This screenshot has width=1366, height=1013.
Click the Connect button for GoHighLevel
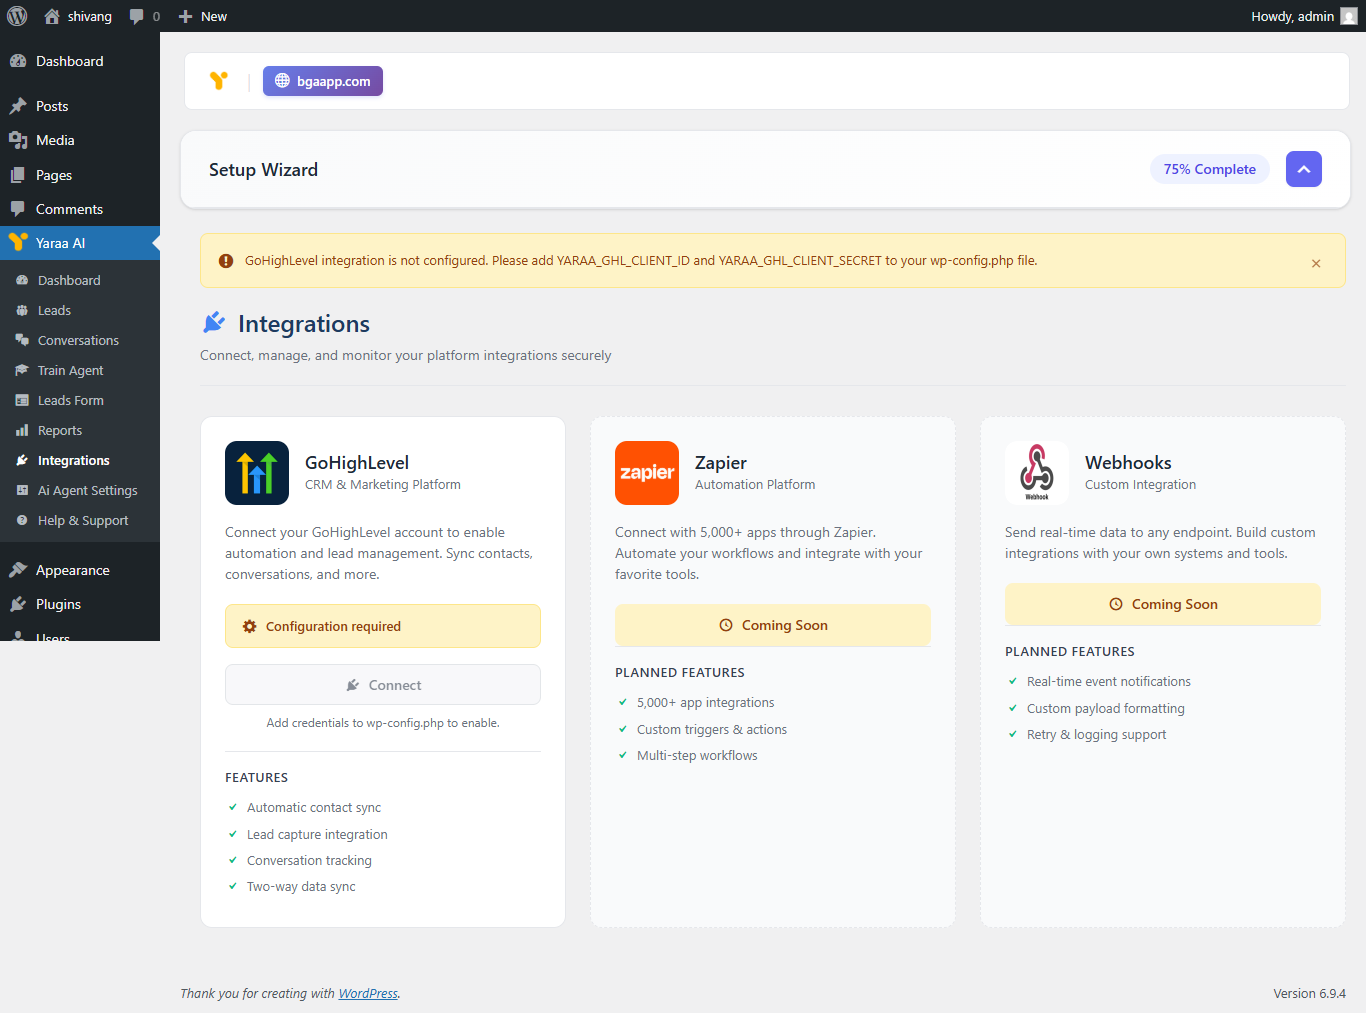pyautogui.click(x=383, y=684)
